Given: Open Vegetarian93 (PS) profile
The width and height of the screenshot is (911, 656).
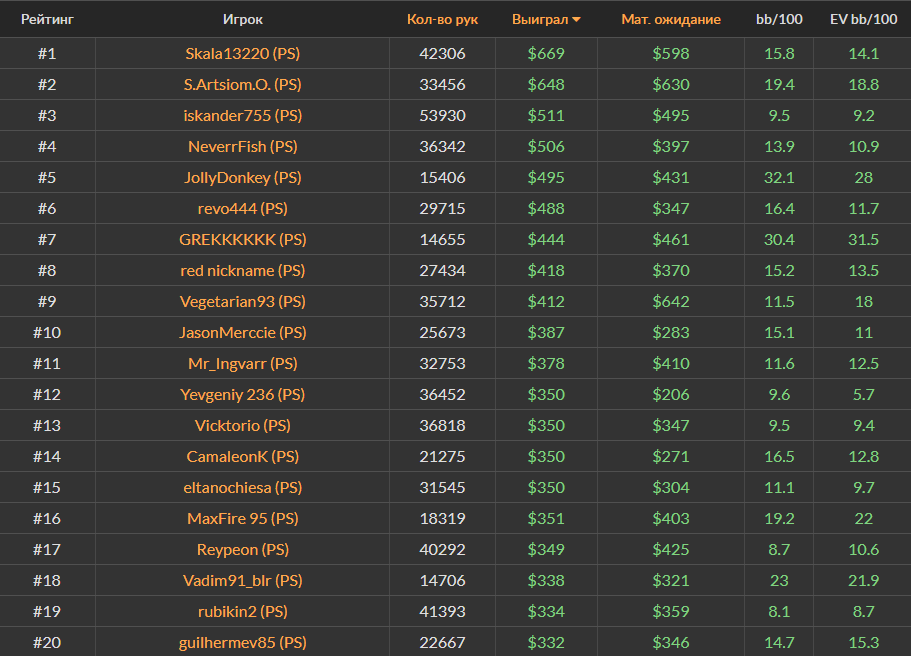Looking at the screenshot, I should 243,302.
